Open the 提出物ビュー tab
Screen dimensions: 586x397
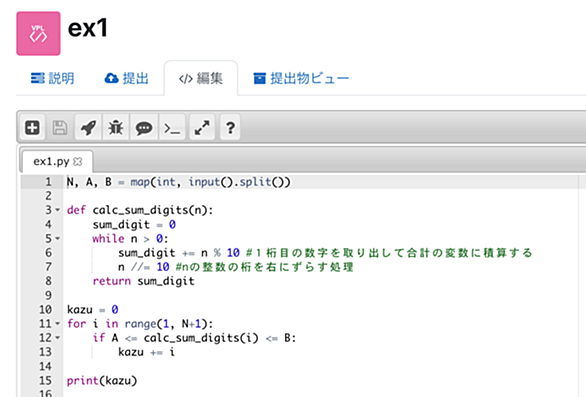(x=301, y=79)
